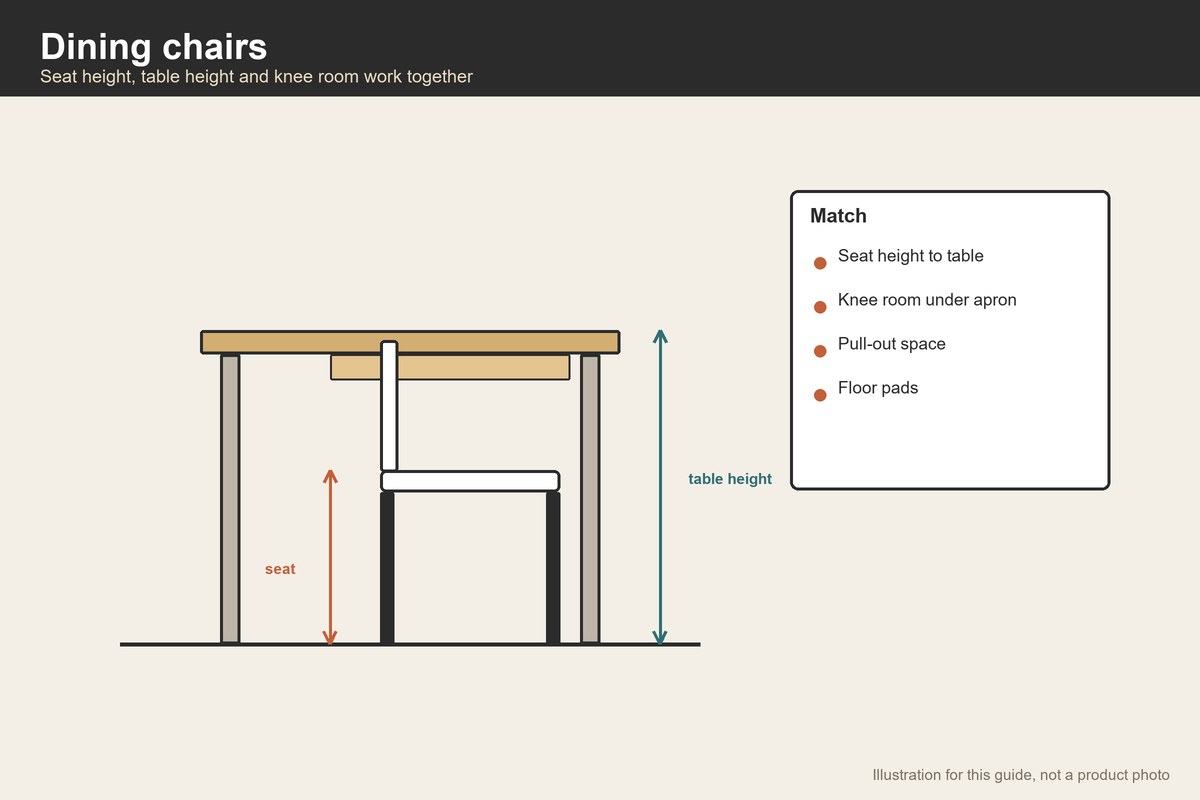This screenshot has height=800, width=1200.
Task: Click the 'Illustration for this guide' footnote
Action: coord(1021,775)
